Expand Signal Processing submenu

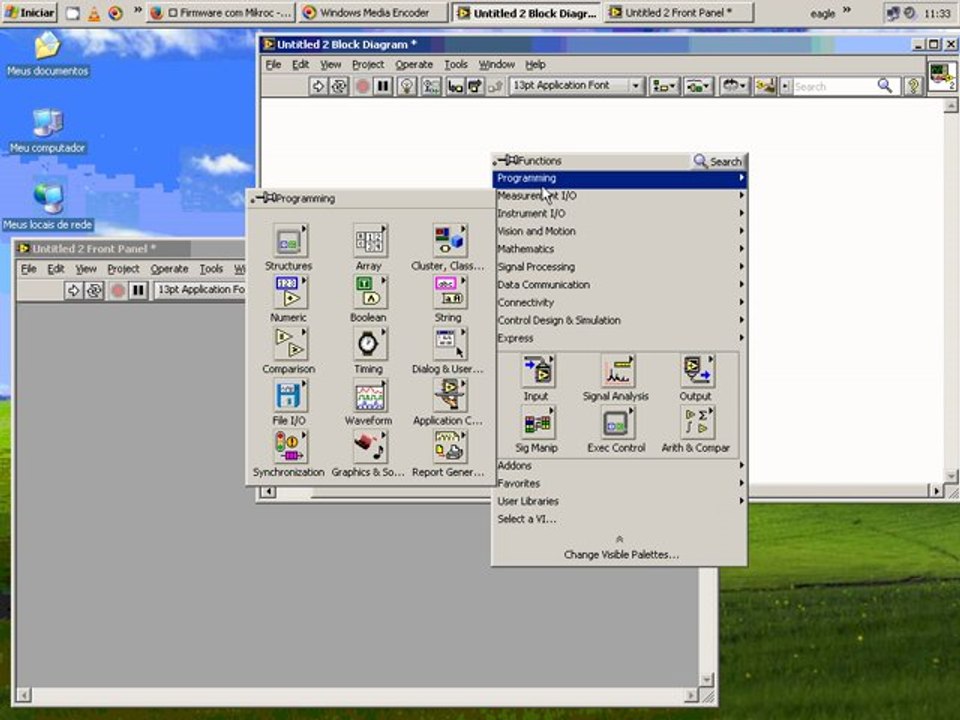coord(620,267)
